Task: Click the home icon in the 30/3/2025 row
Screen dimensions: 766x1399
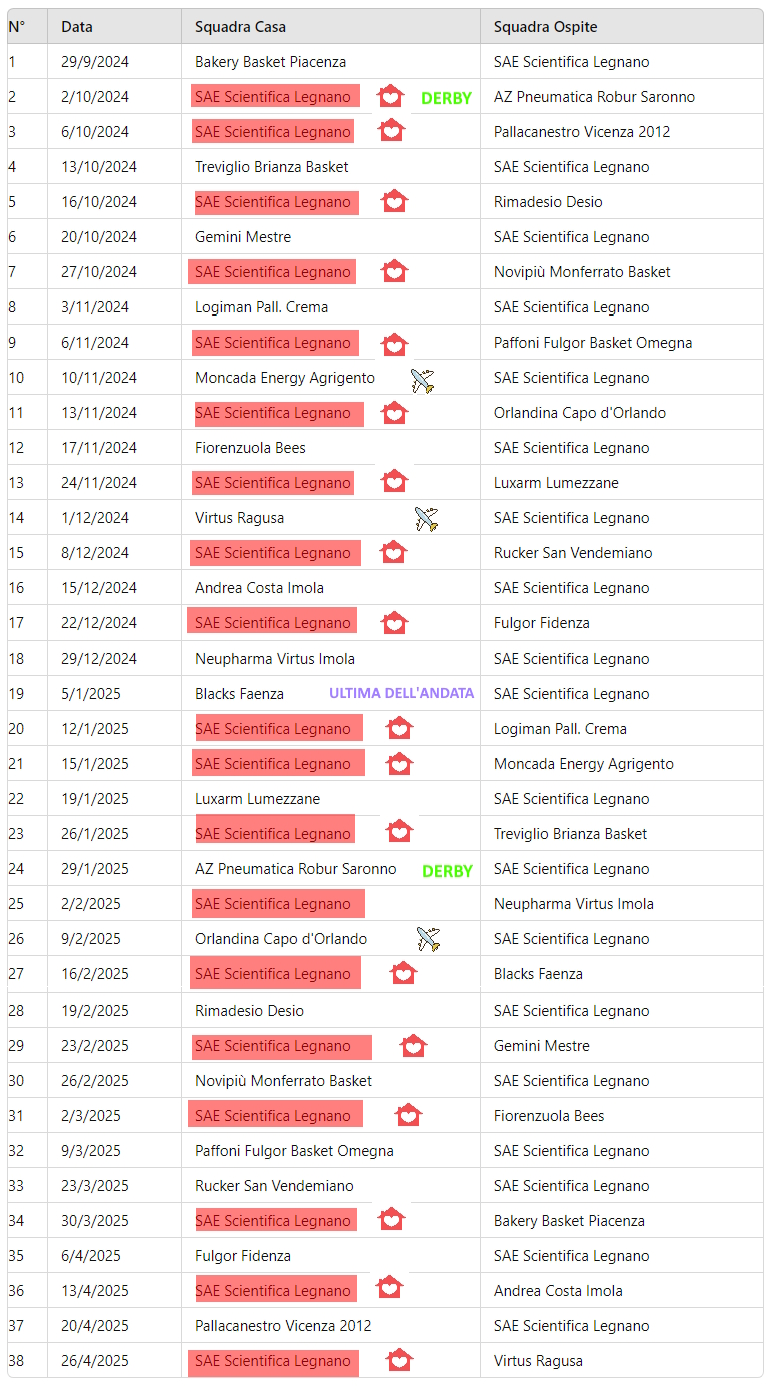Action: pos(391,1219)
